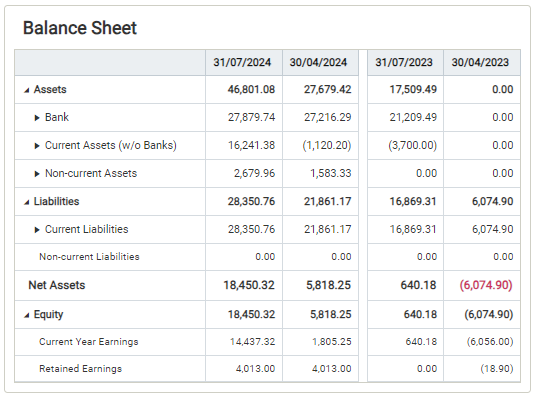Image resolution: width=535 pixels, height=400 pixels.
Task: Click Current Year Earnings value 14,437.32
Action: 252,342
